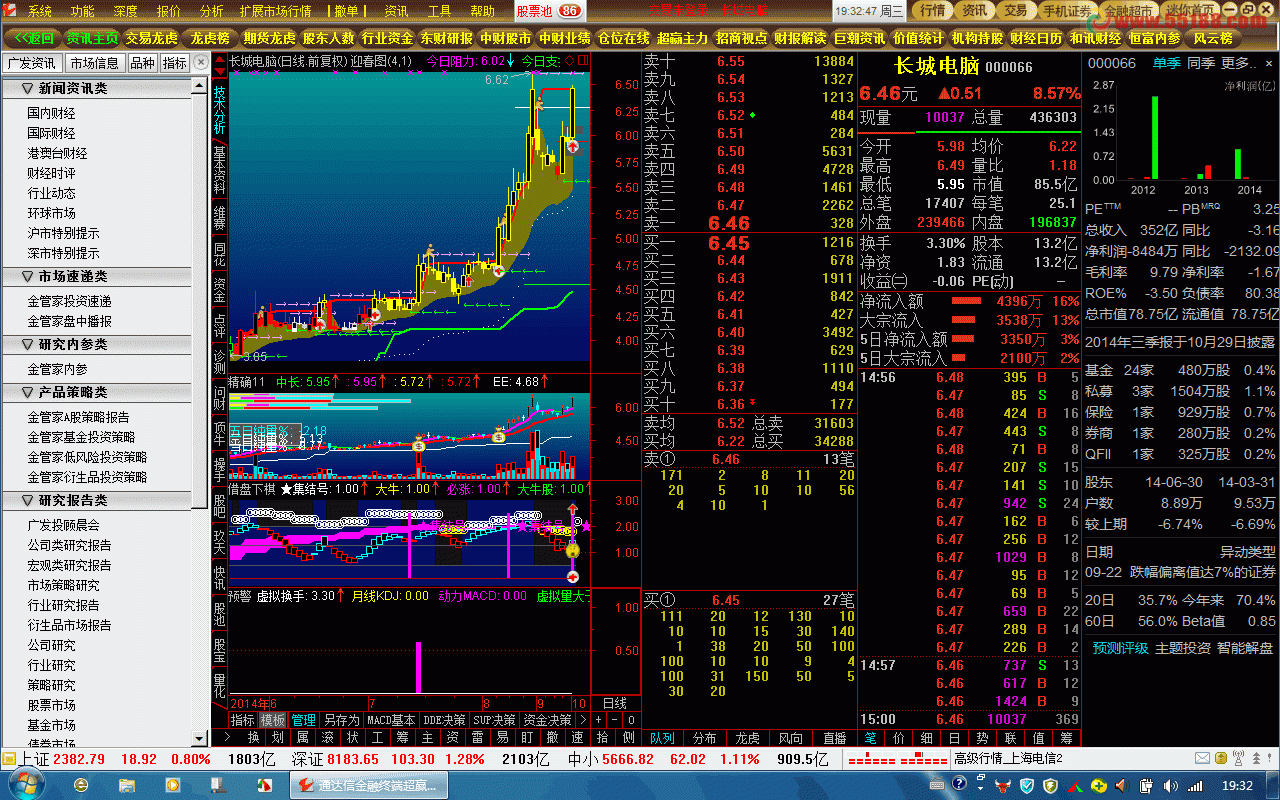The width and height of the screenshot is (1280, 800).
Task: Close the right financial panel with x
Action: click(x=1270, y=63)
